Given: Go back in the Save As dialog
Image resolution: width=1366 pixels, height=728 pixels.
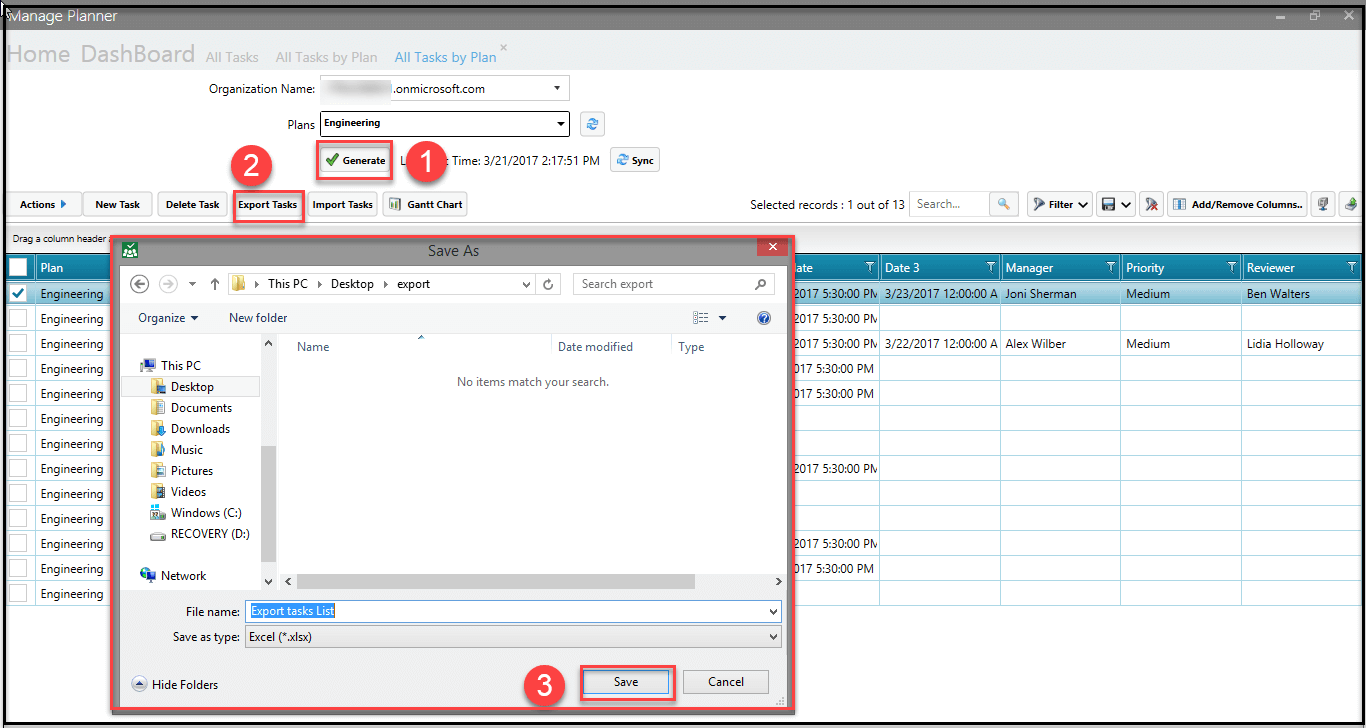Looking at the screenshot, I should pyautogui.click(x=140, y=284).
